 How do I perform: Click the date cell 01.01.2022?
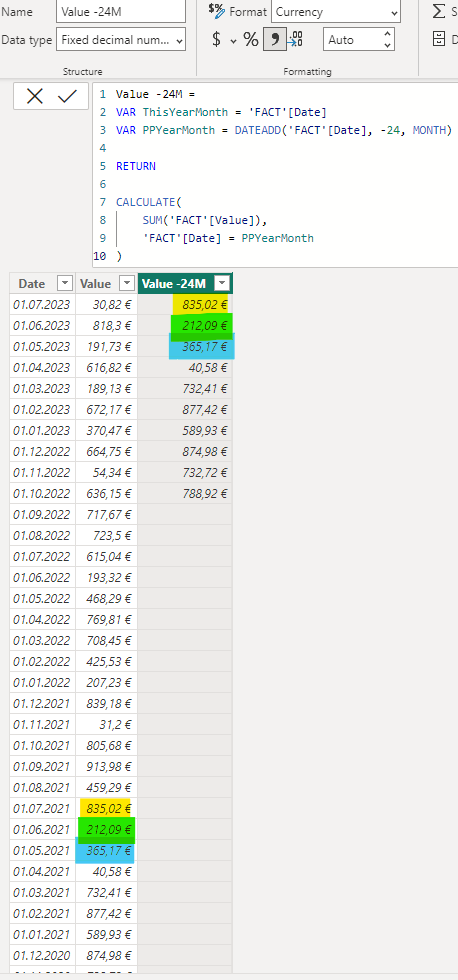(42, 682)
